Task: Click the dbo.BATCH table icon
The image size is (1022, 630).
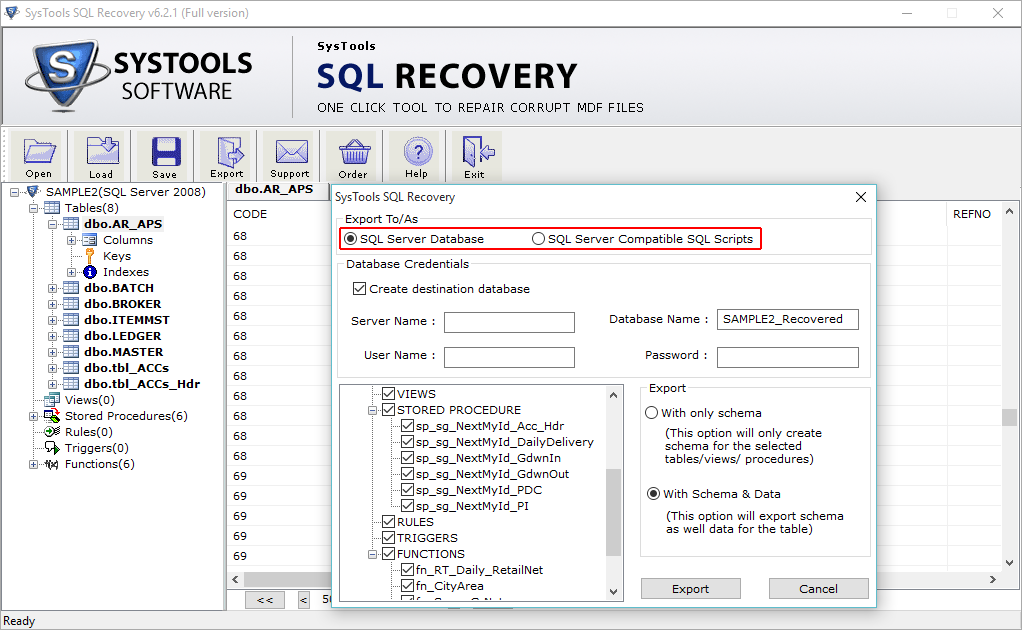Action: [71, 288]
